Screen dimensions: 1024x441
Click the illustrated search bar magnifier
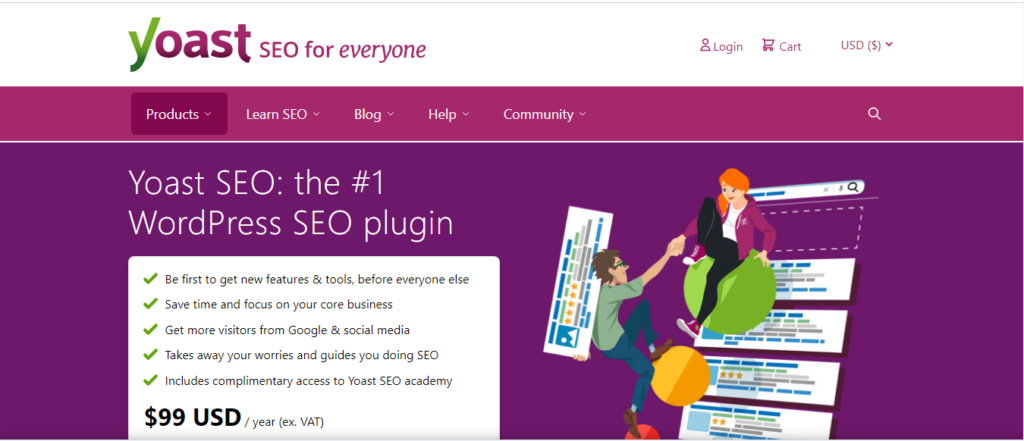click(854, 188)
